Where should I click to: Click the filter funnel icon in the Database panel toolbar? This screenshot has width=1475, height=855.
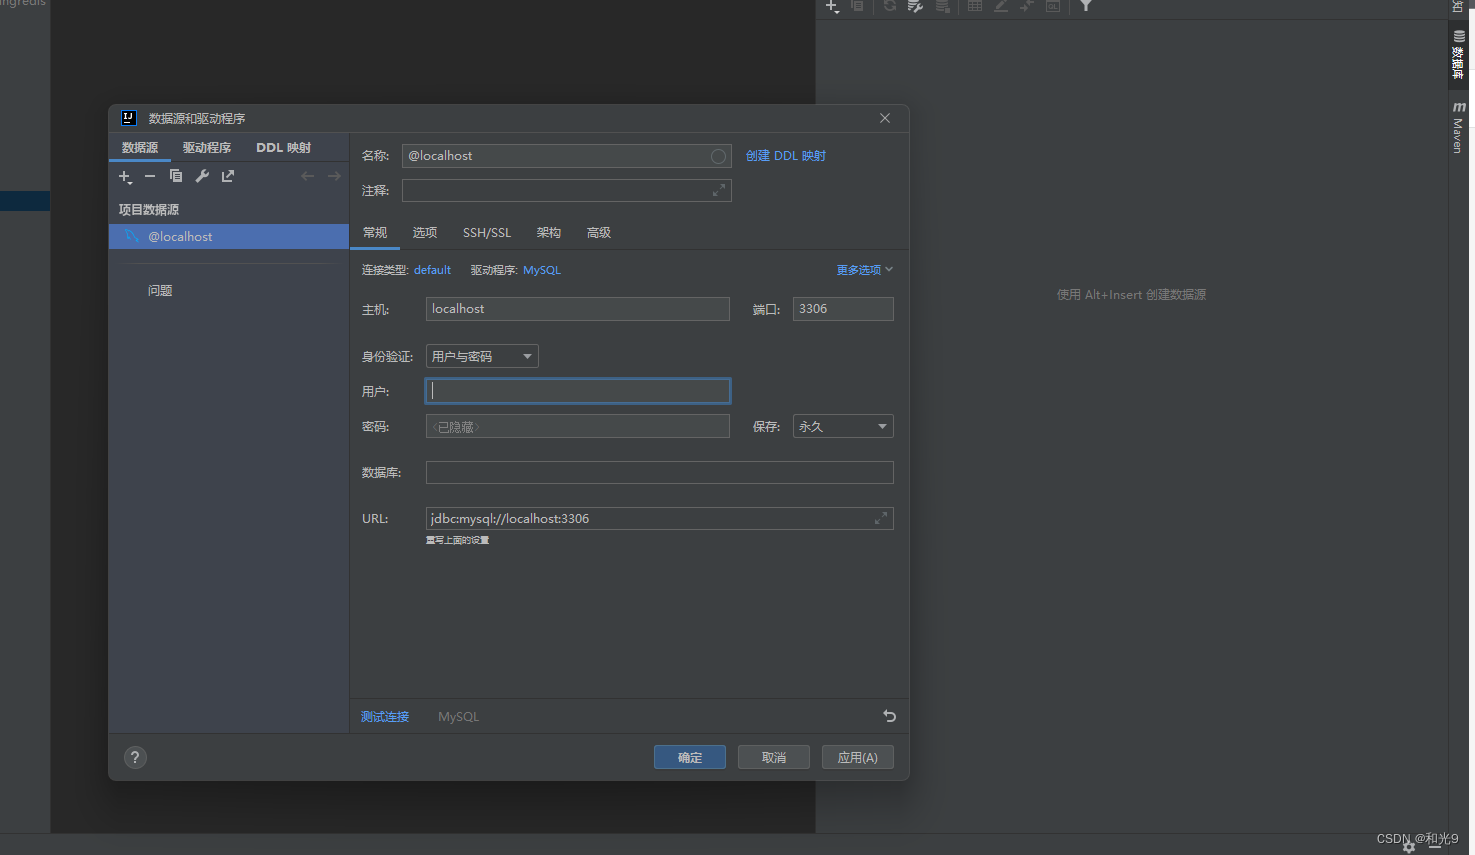pyautogui.click(x=1086, y=5)
